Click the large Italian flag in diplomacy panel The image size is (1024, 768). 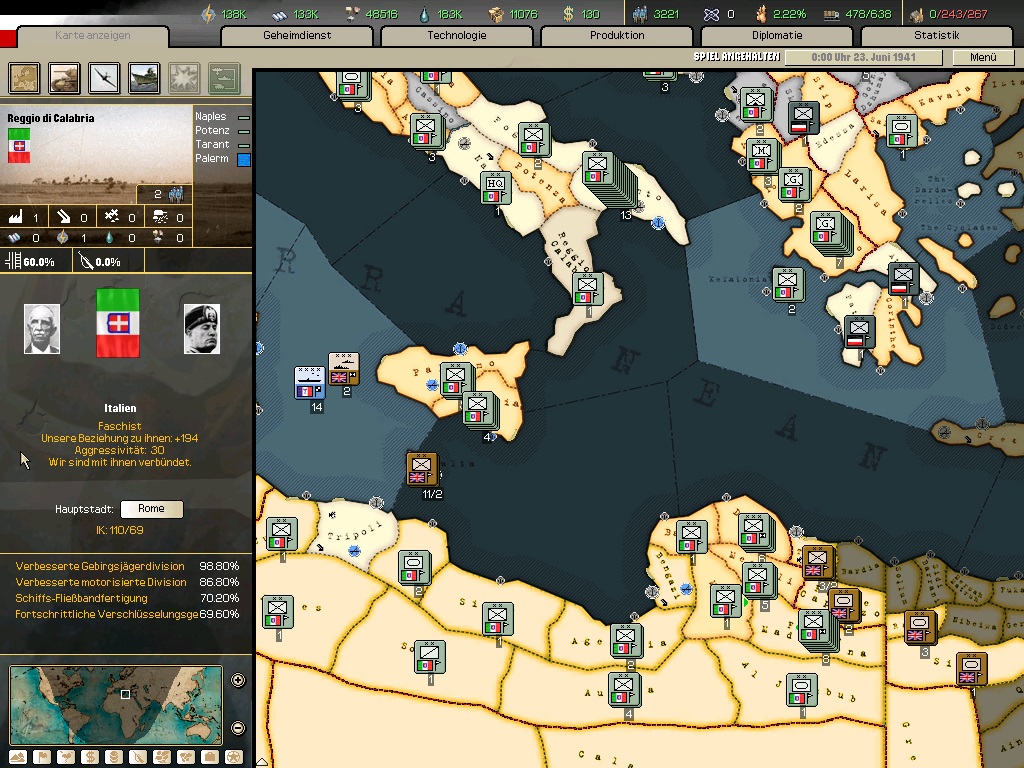coord(118,323)
